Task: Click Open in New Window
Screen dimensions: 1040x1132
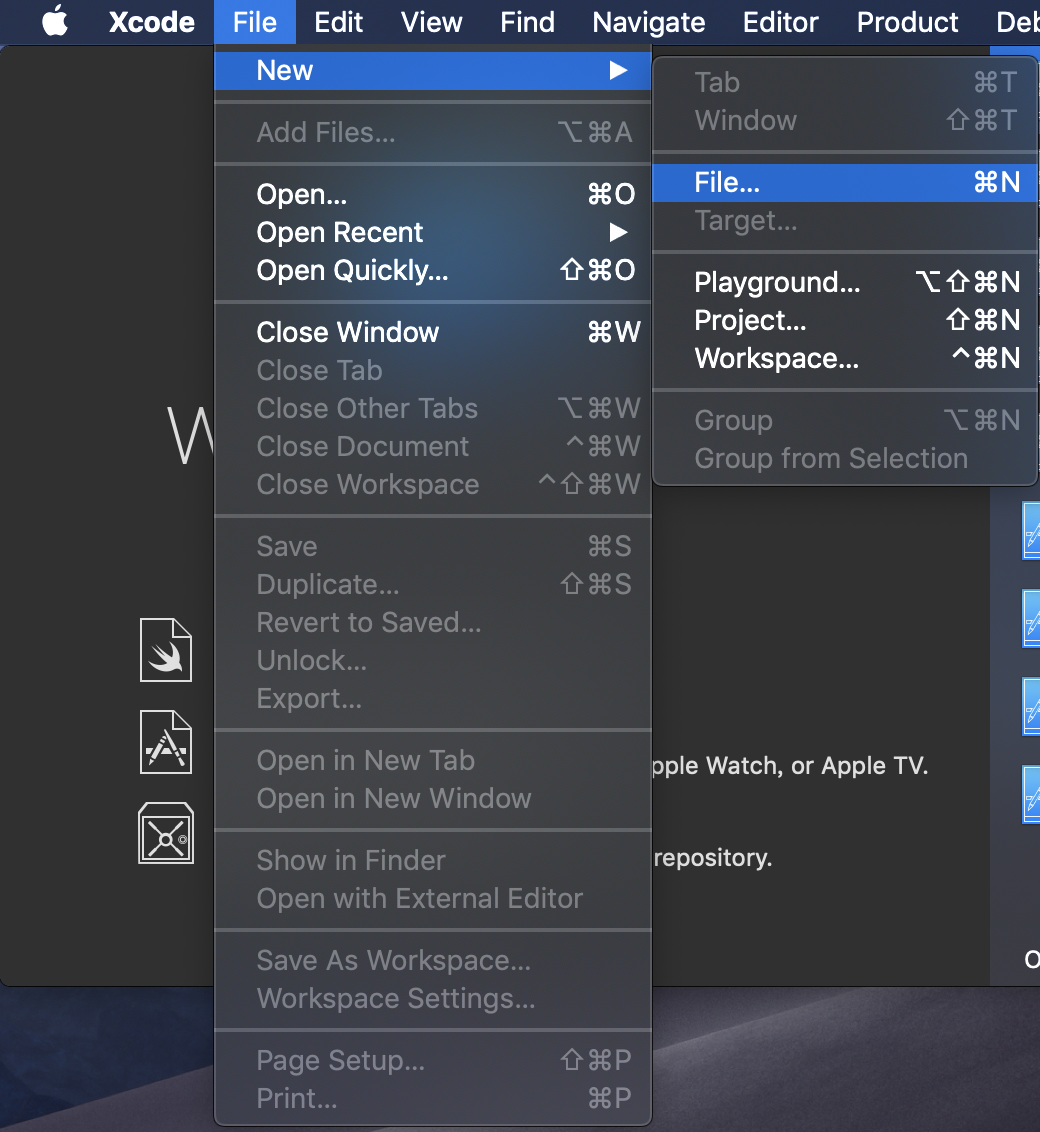Action: pos(433,799)
